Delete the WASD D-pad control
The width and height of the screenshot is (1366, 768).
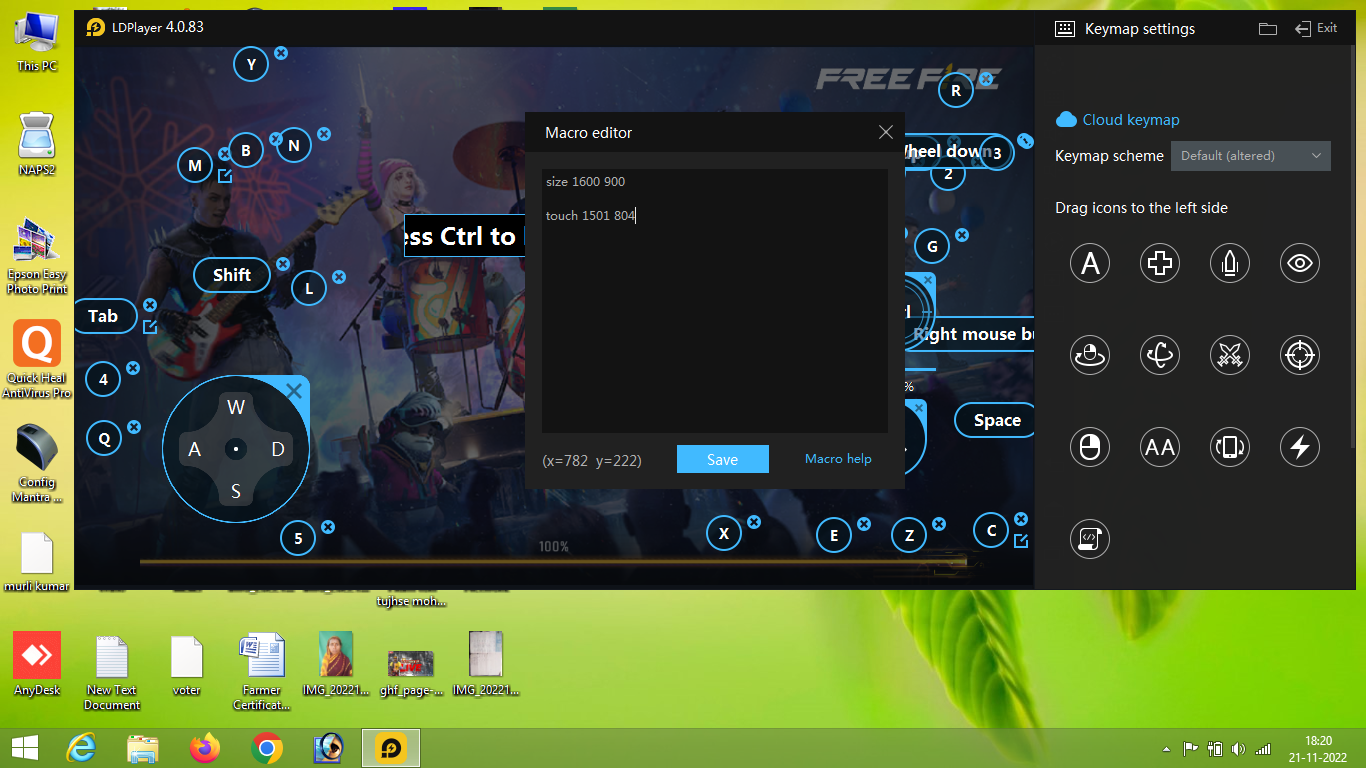coord(294,391)
